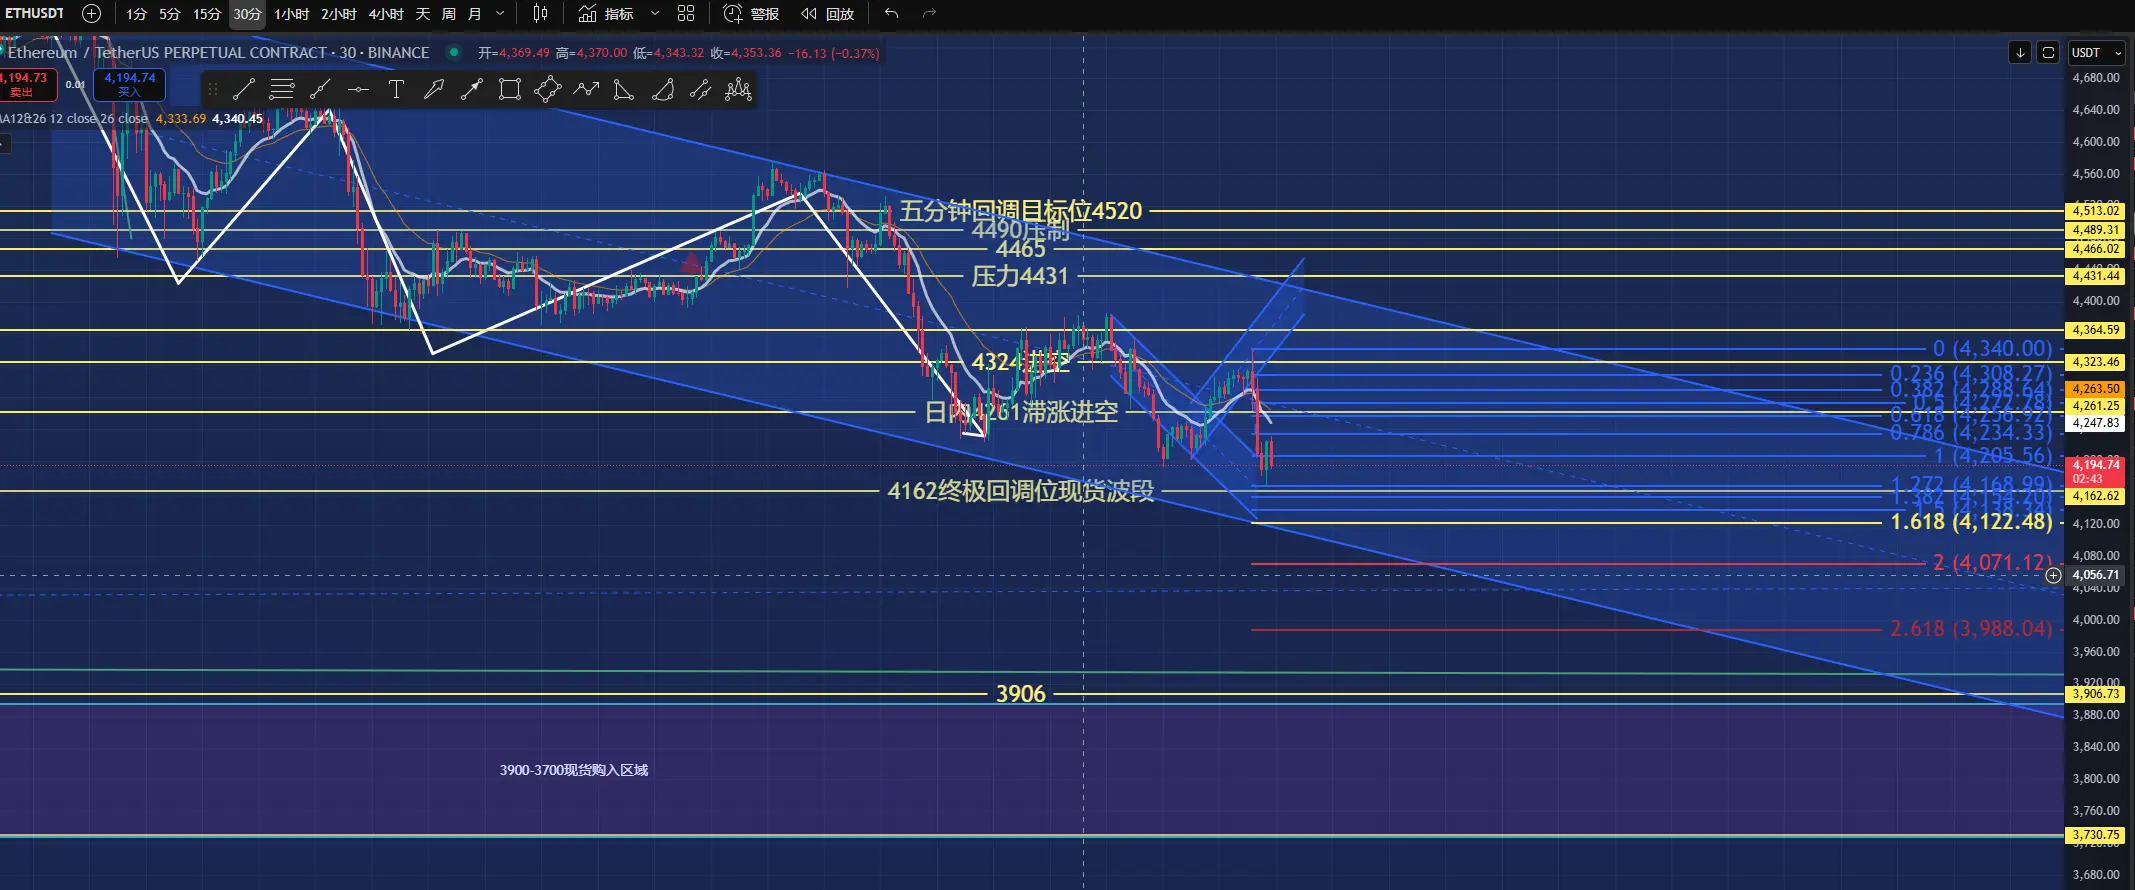Click the 0.01 spread value
This screenshot has width=2135, height=890.
pos(76,85)
